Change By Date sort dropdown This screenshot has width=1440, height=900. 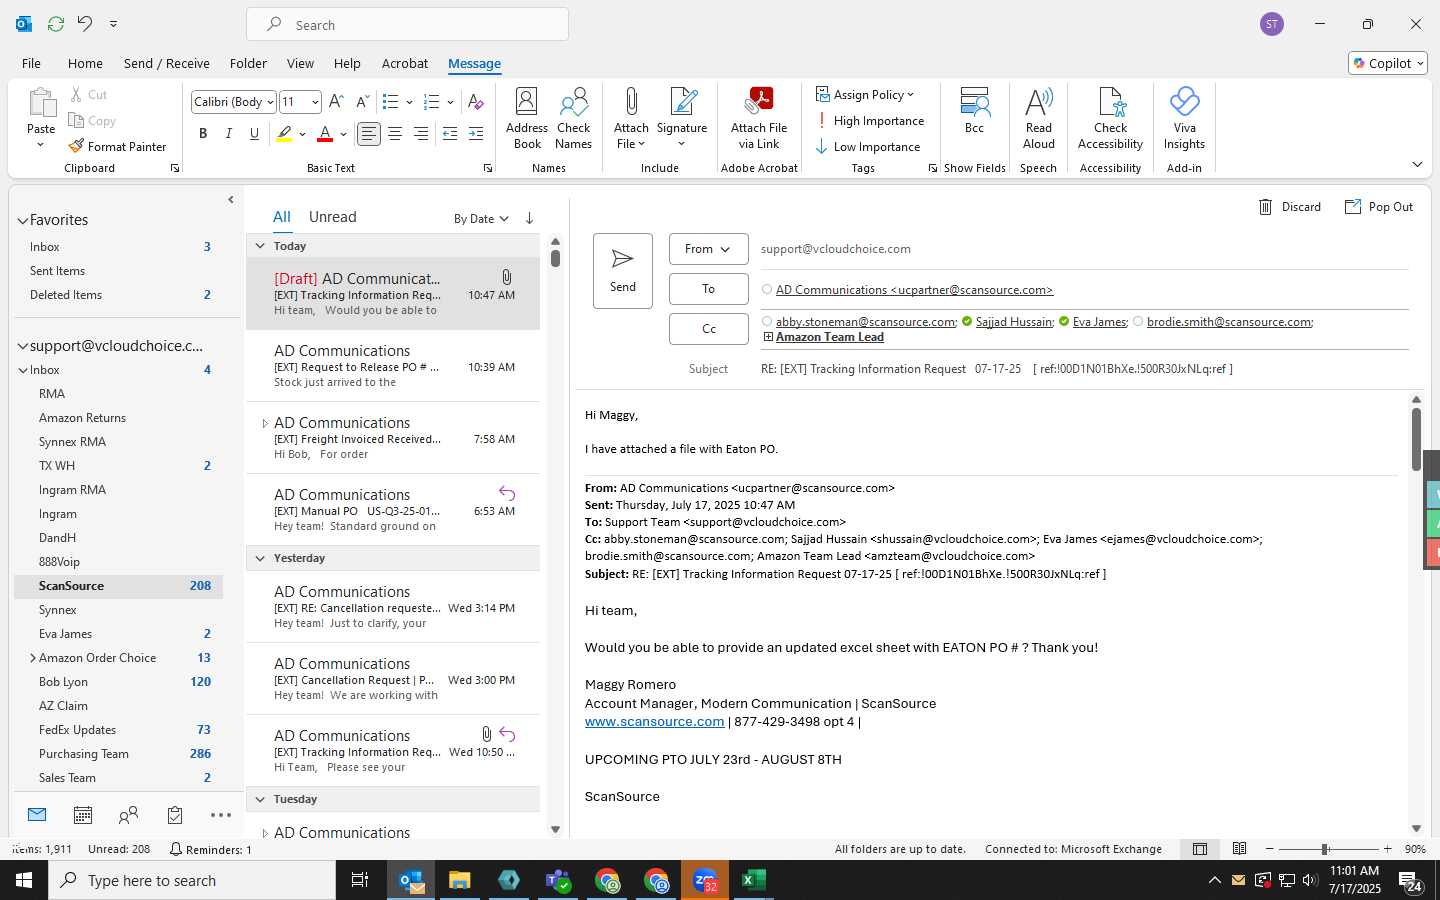click(x=481, y=218)
